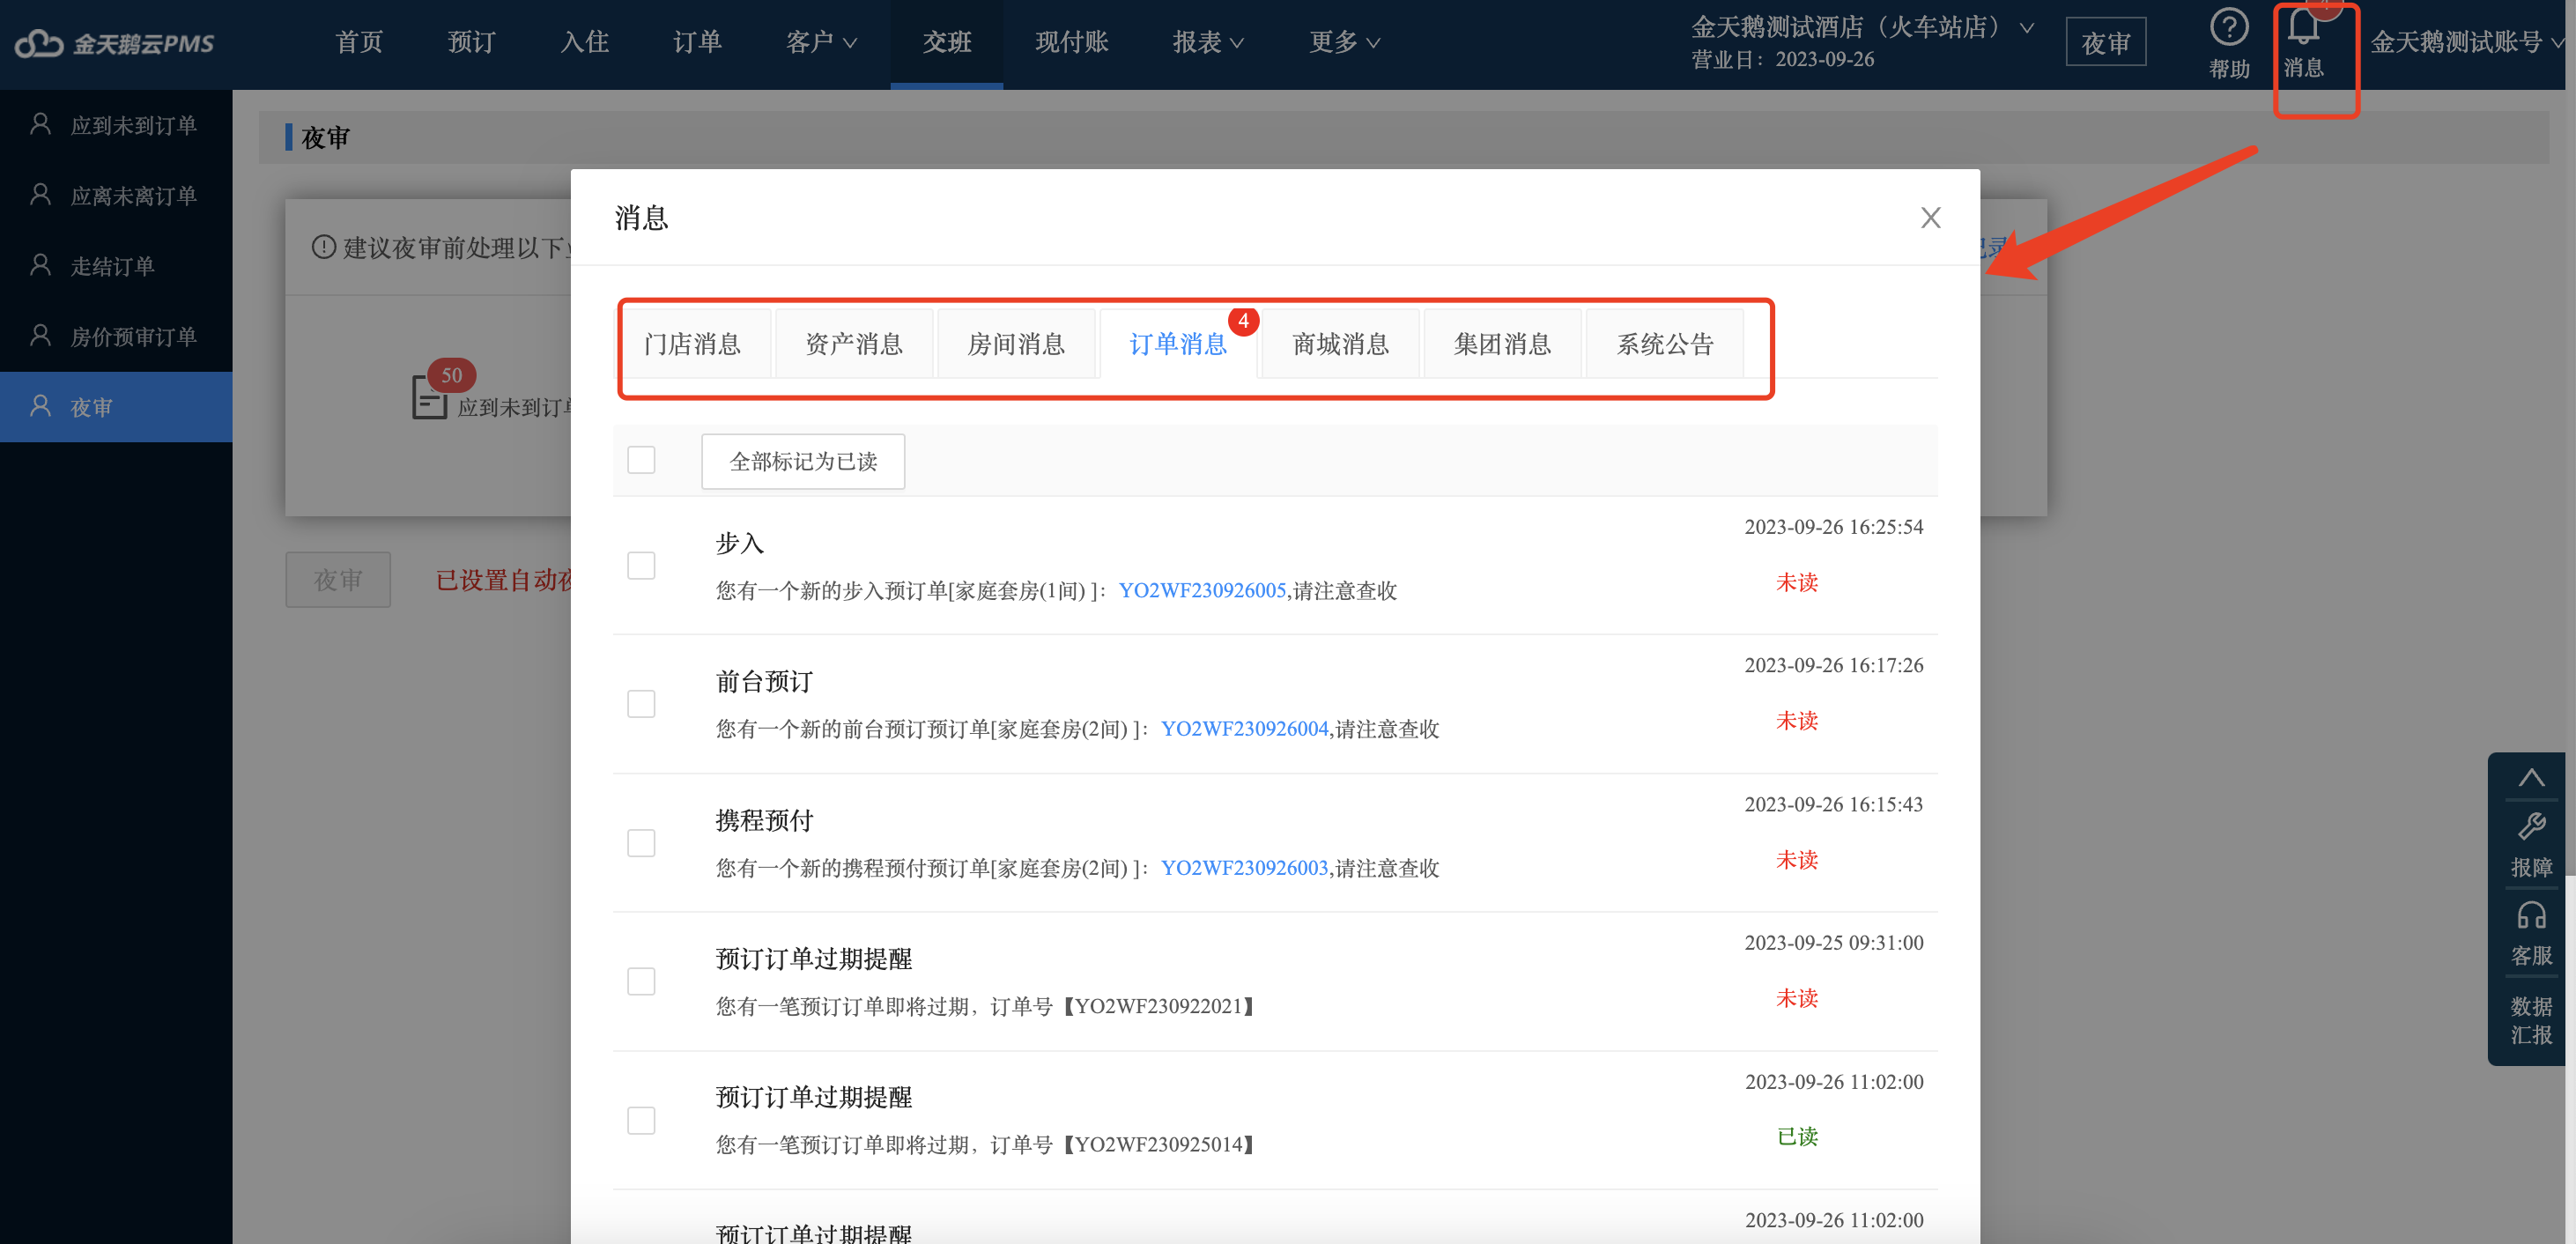Click the 金天鹅云PMS cloud logo
The image size is (2576, 1244).
pyautogui.click(x=115, y=43)
